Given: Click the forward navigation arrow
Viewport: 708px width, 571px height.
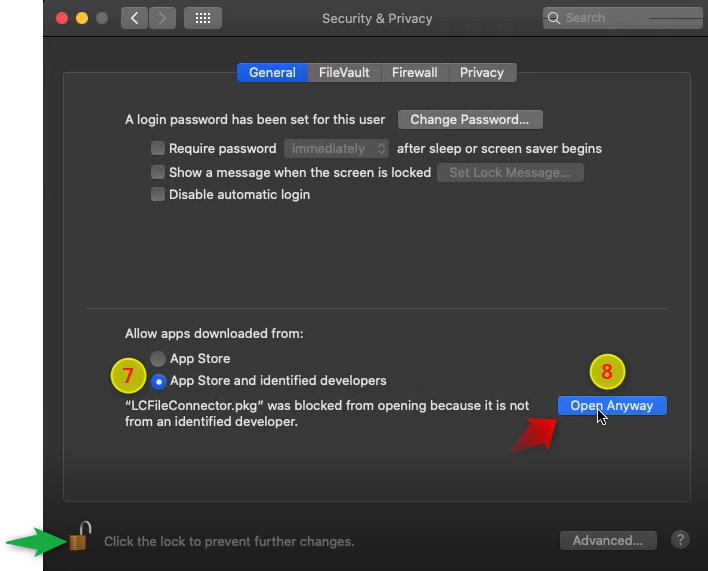Looking at the screenshot, I should [x=162, y=18].
